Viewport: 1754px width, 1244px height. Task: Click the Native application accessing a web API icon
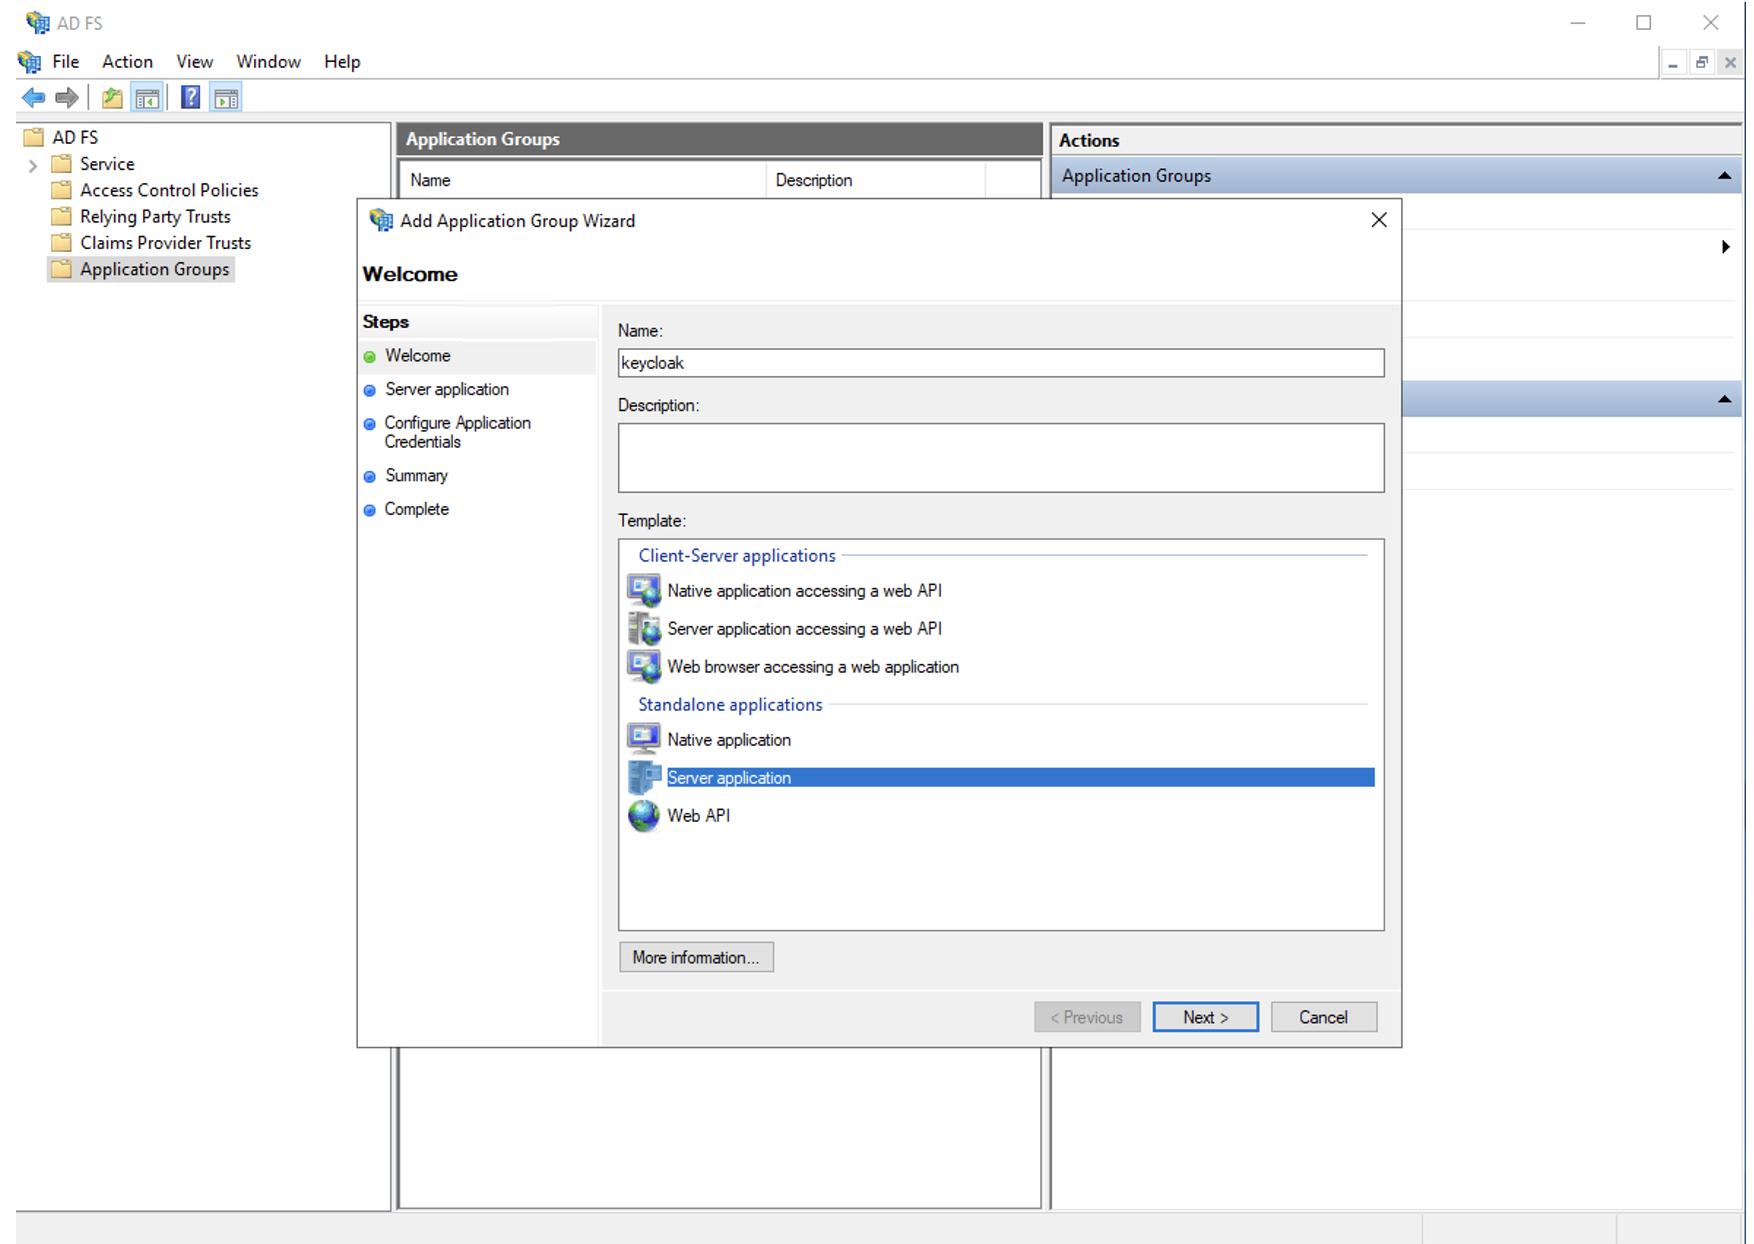click(644, 590)
